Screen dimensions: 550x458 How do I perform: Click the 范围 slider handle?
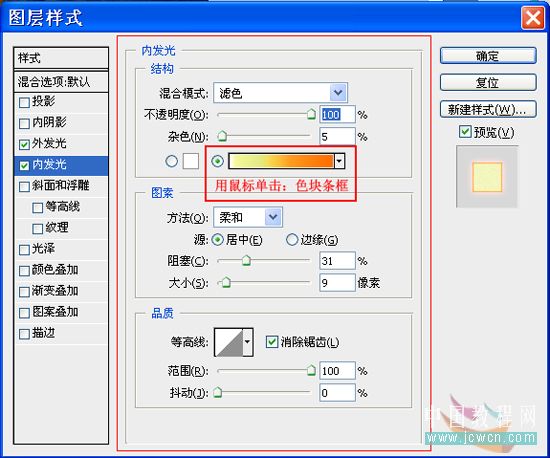(311, 370)
